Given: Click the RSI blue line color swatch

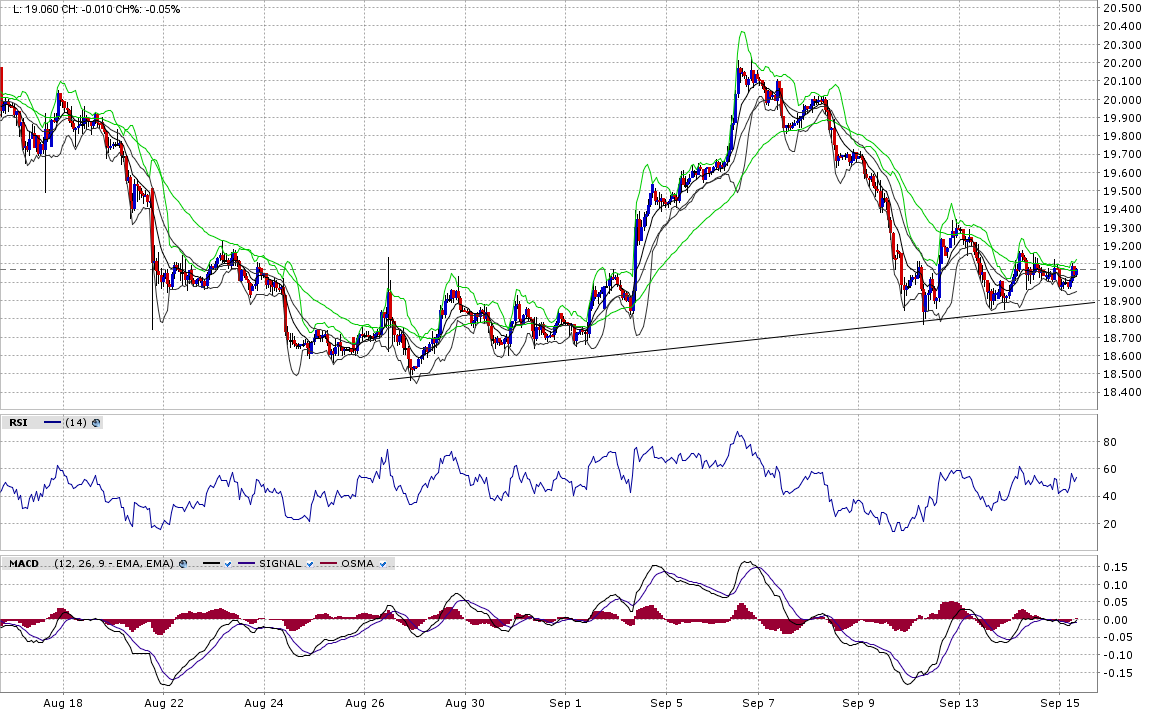Looking at the screenshot, I should click(53, 423).
